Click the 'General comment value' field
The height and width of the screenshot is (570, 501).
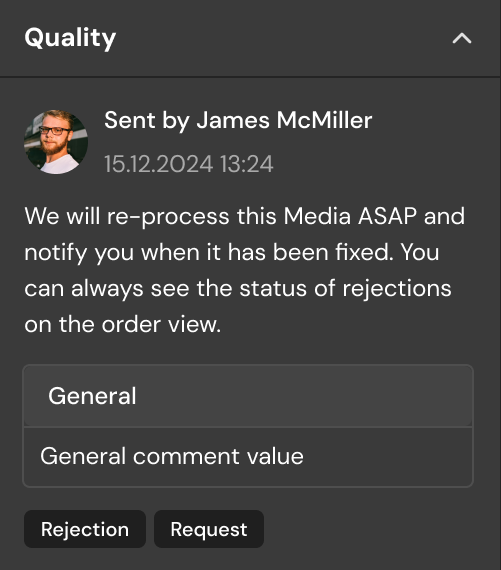tap(248, 457)
